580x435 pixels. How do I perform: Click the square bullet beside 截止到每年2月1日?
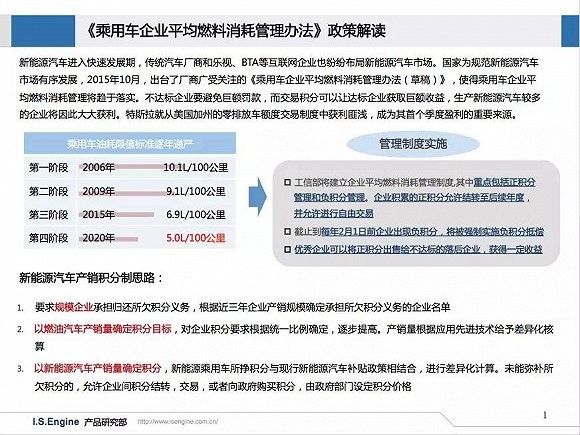point(287,232)
